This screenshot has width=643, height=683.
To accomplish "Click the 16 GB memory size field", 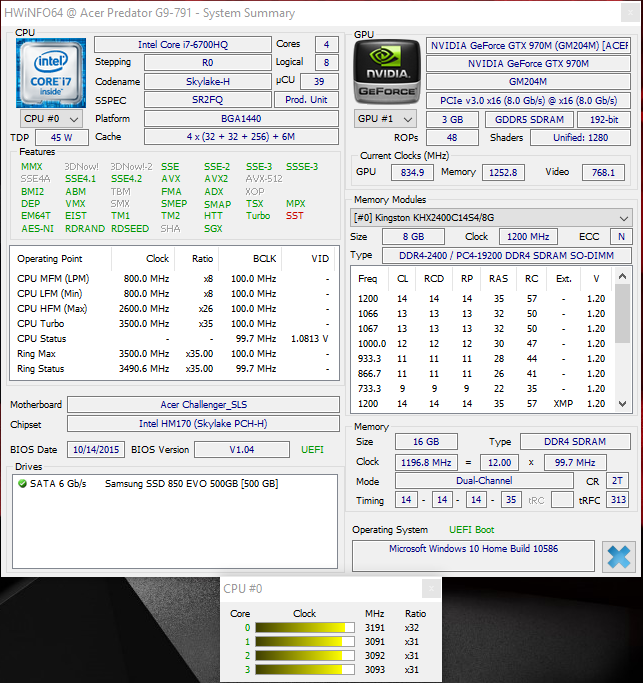I will (x=426, y=442).
